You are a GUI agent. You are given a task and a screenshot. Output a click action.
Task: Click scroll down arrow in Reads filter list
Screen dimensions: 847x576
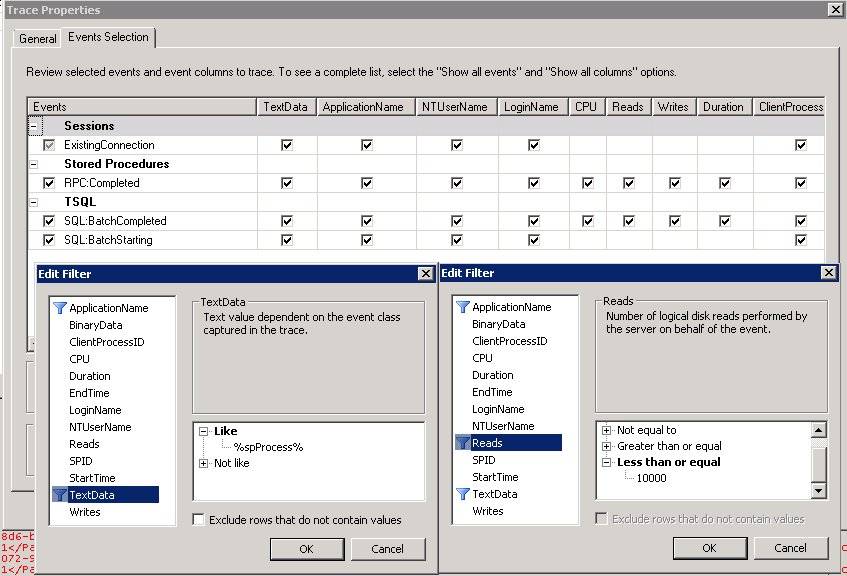click(819, 491)
